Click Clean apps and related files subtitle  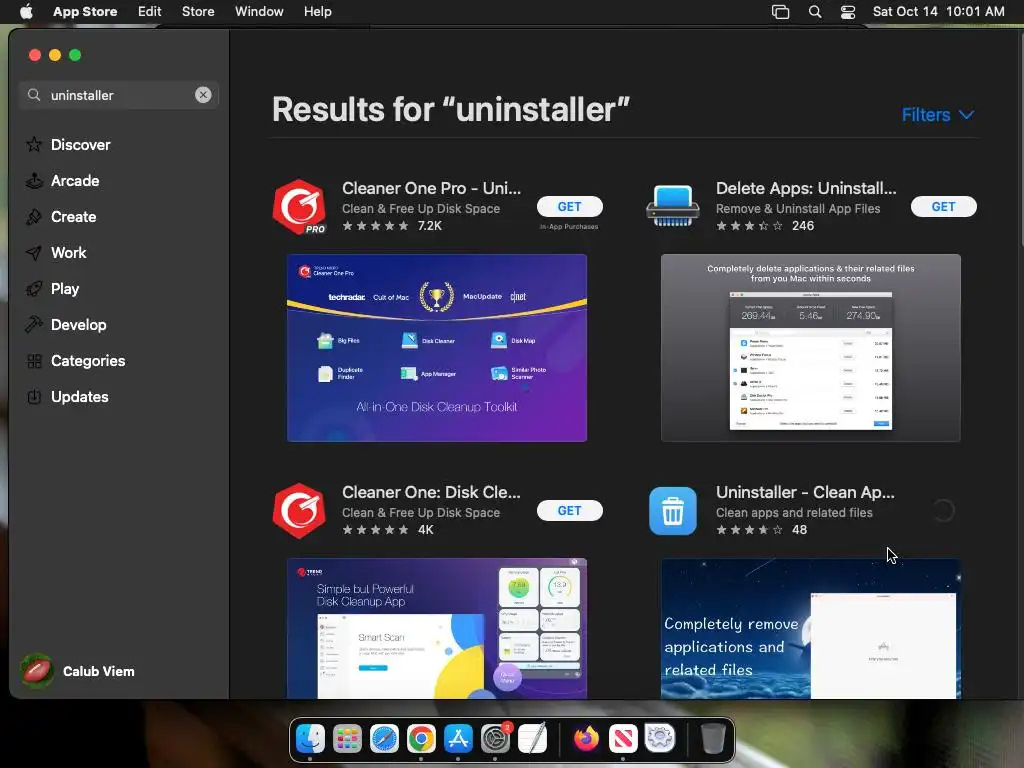click(794, 513)
